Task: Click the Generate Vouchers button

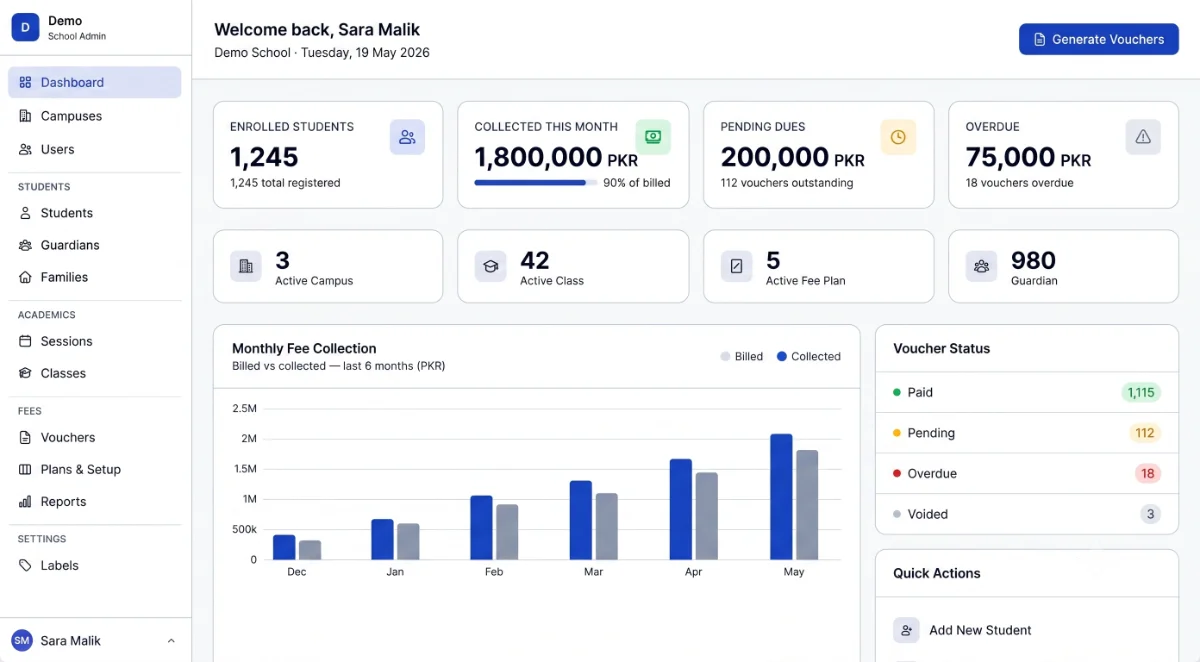Action: coord(1099,39)
